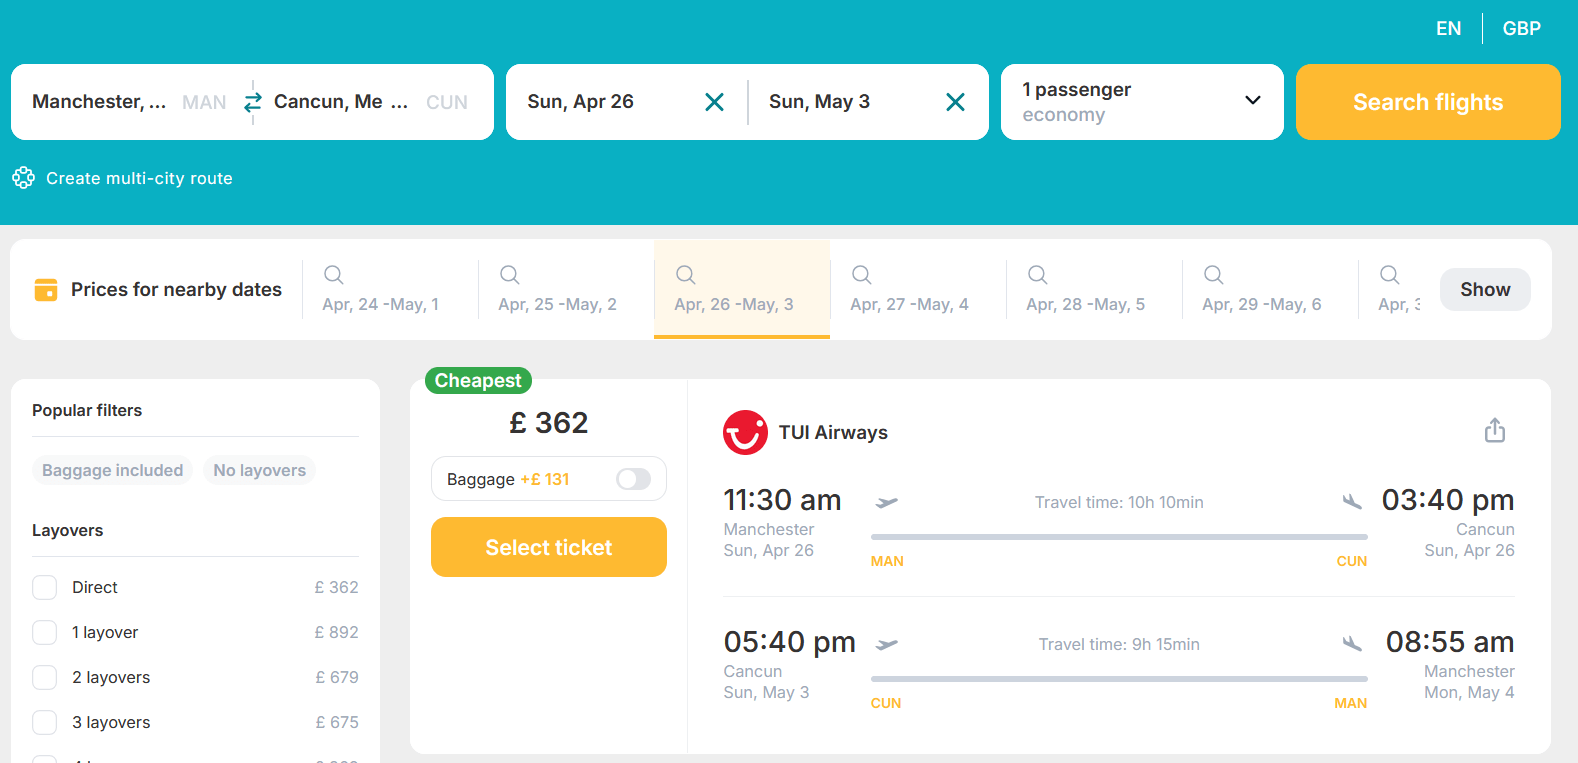
Task: Share the TUI Airways flight
Action: (x=1494, y=431)
